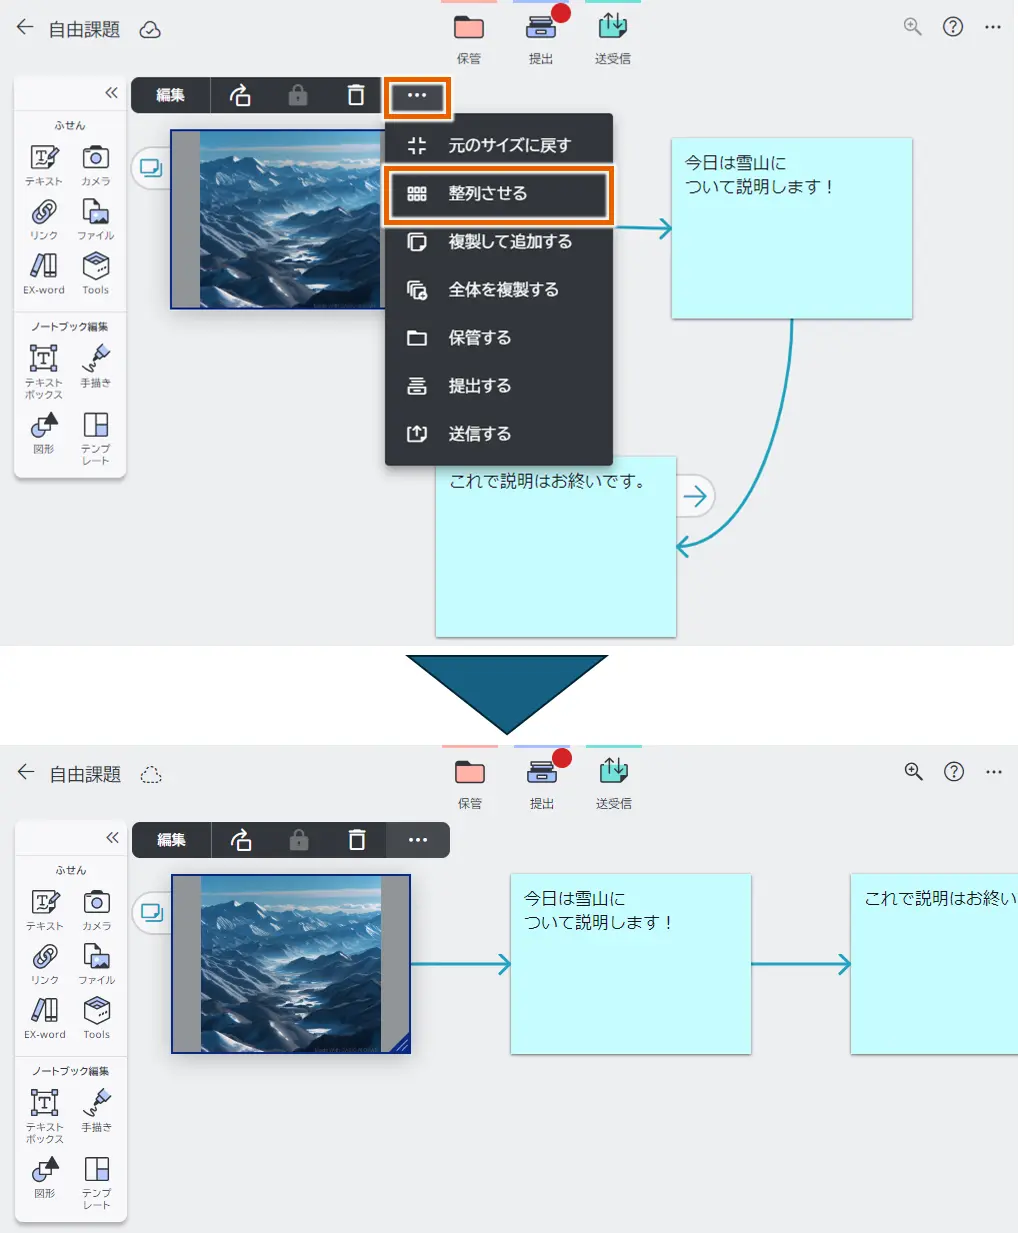Collapse the sidebar with the chevron
Screen dimensions: 1018x1233
[111, 91]
